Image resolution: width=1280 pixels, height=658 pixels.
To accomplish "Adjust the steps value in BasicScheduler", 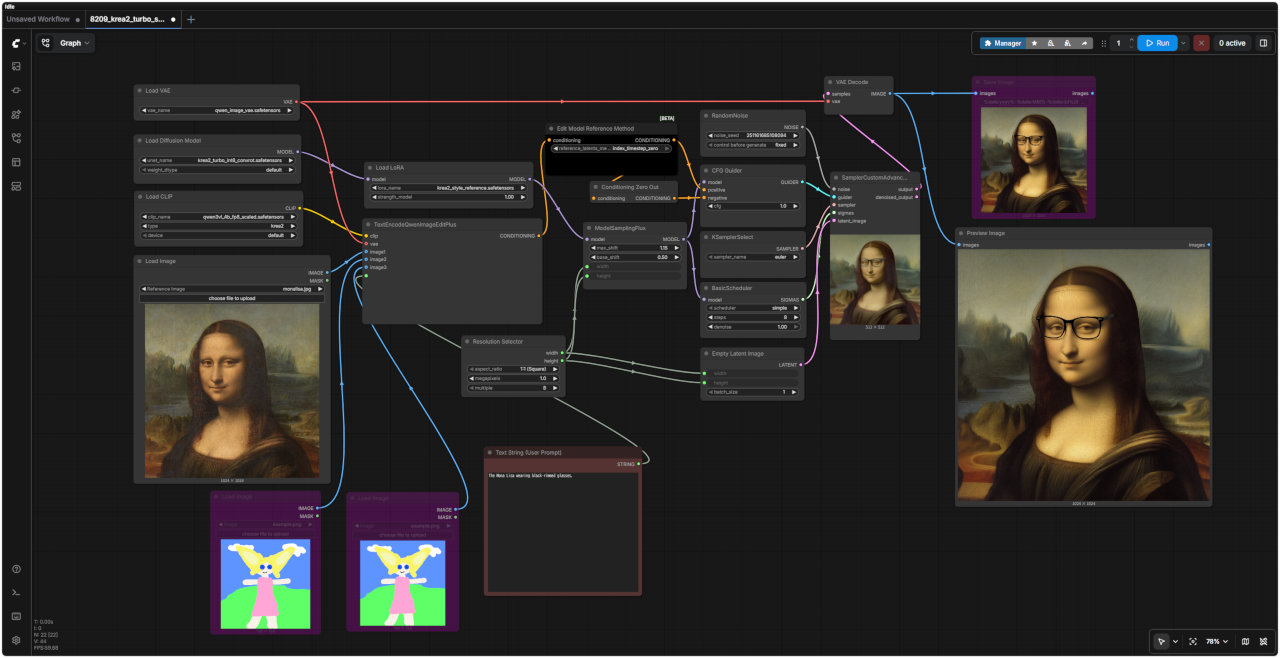I will point(752,318).
